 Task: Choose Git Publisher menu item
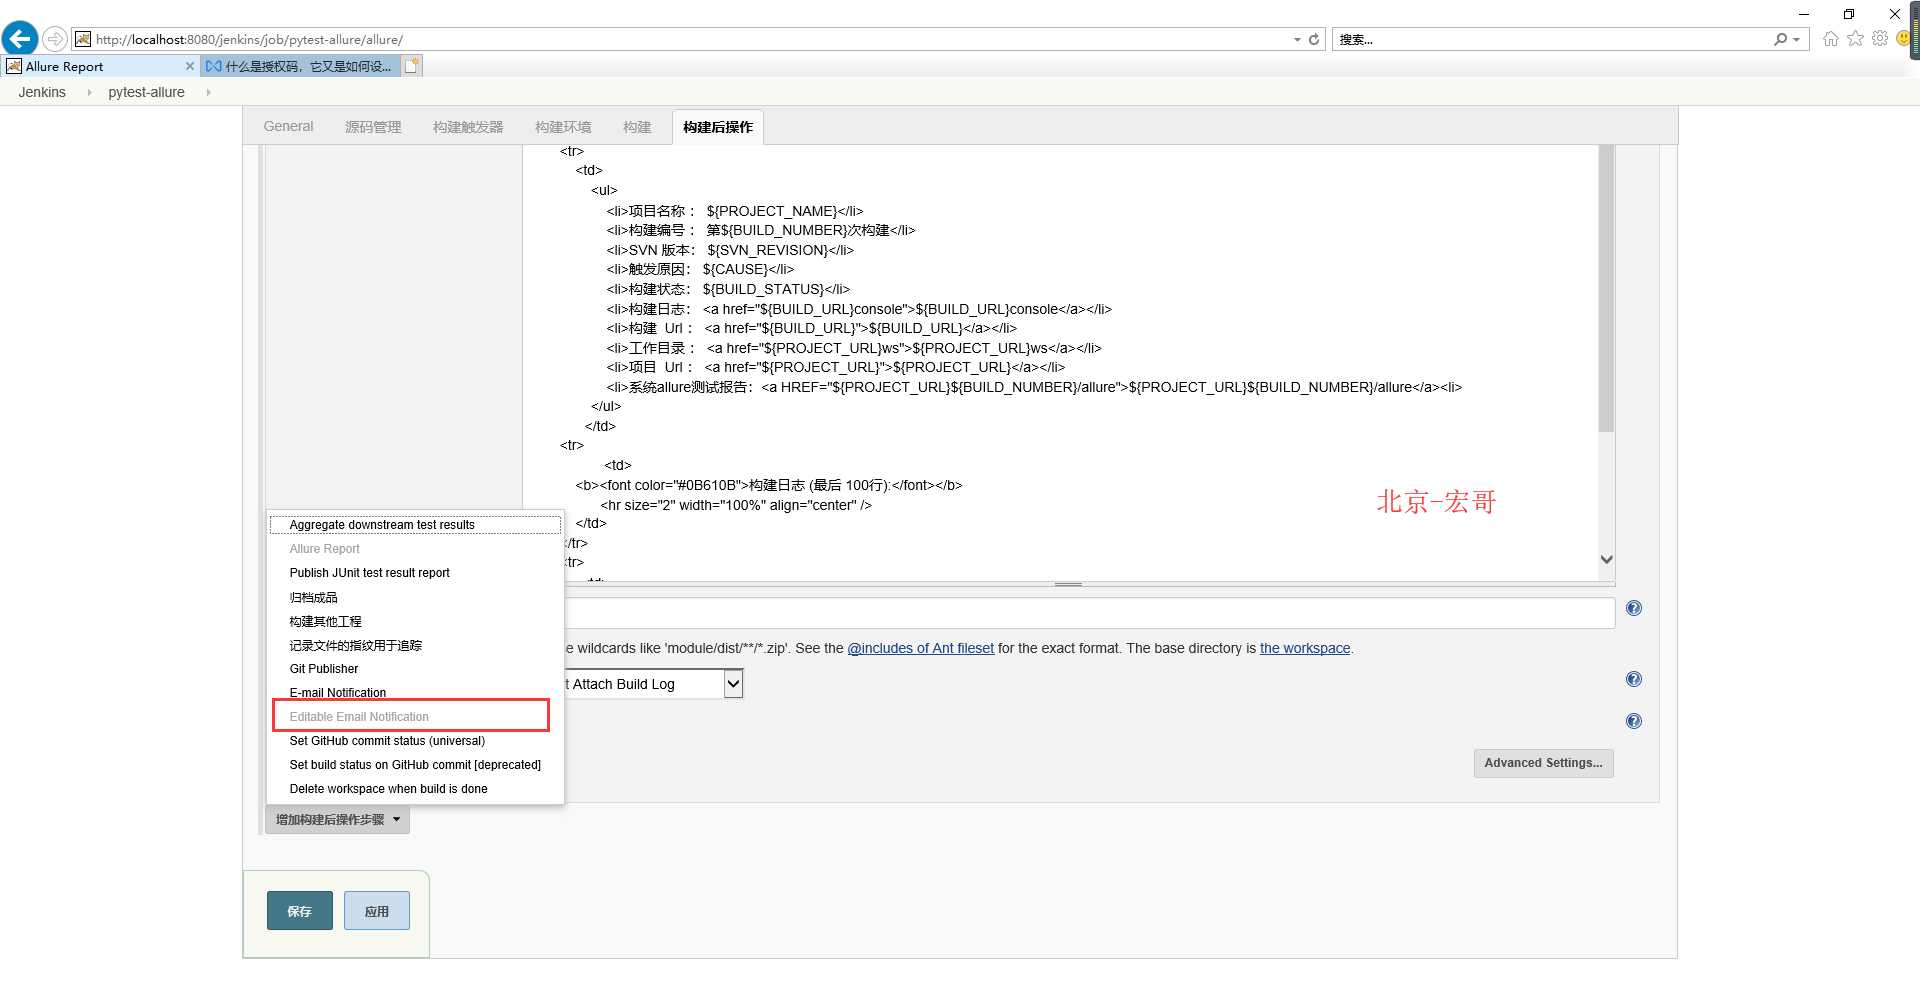[x=415, y=669]
